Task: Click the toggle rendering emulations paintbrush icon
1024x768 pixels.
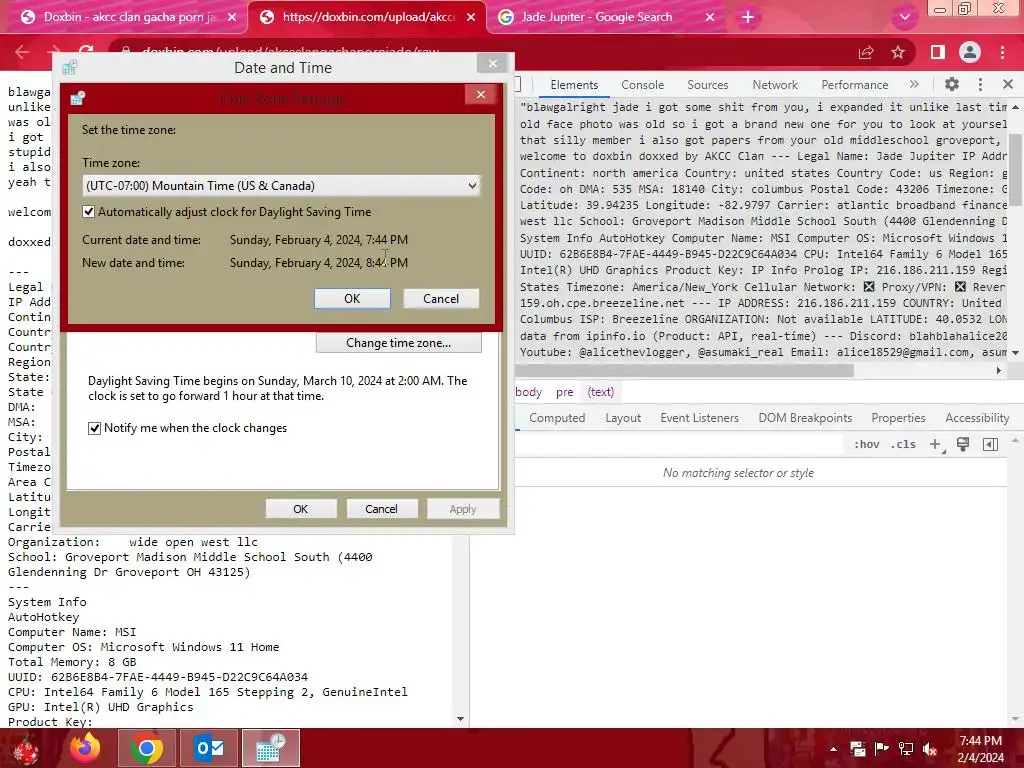Action: point(963,444)
